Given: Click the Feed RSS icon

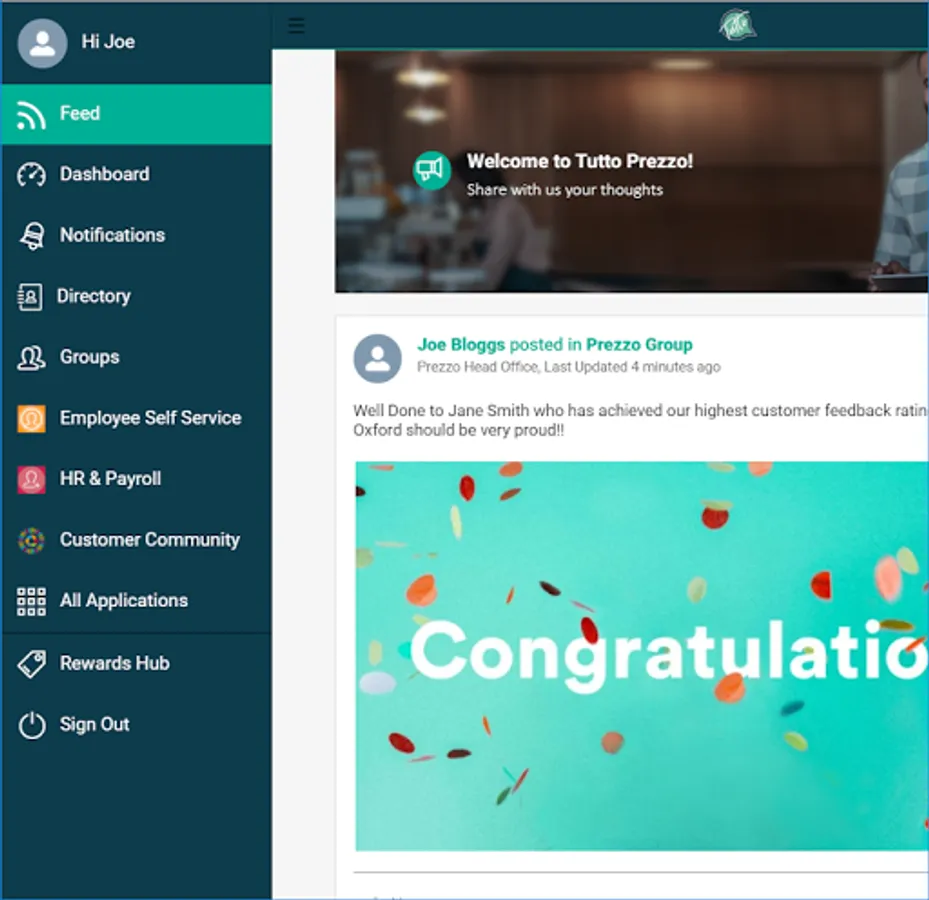Looking at the screenshot, I should 31,115.
